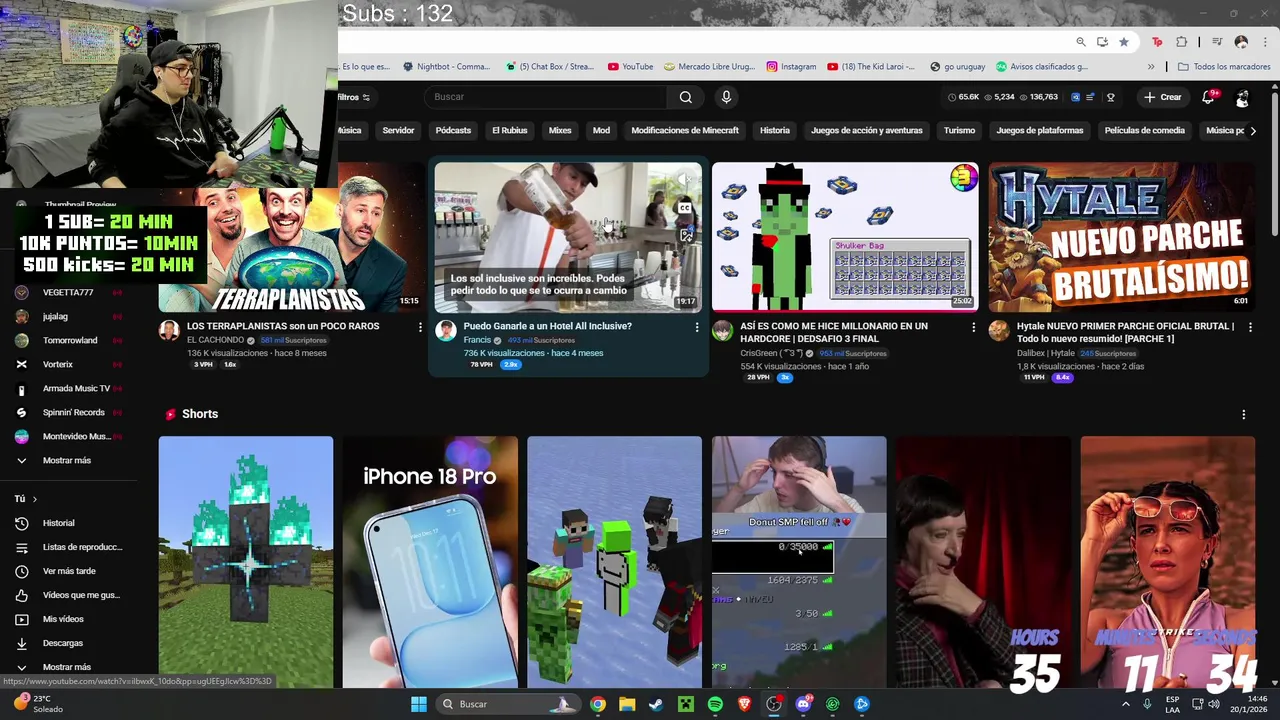
Task: Open VEGETTA777 subscription channel
Action: point(68,292)
